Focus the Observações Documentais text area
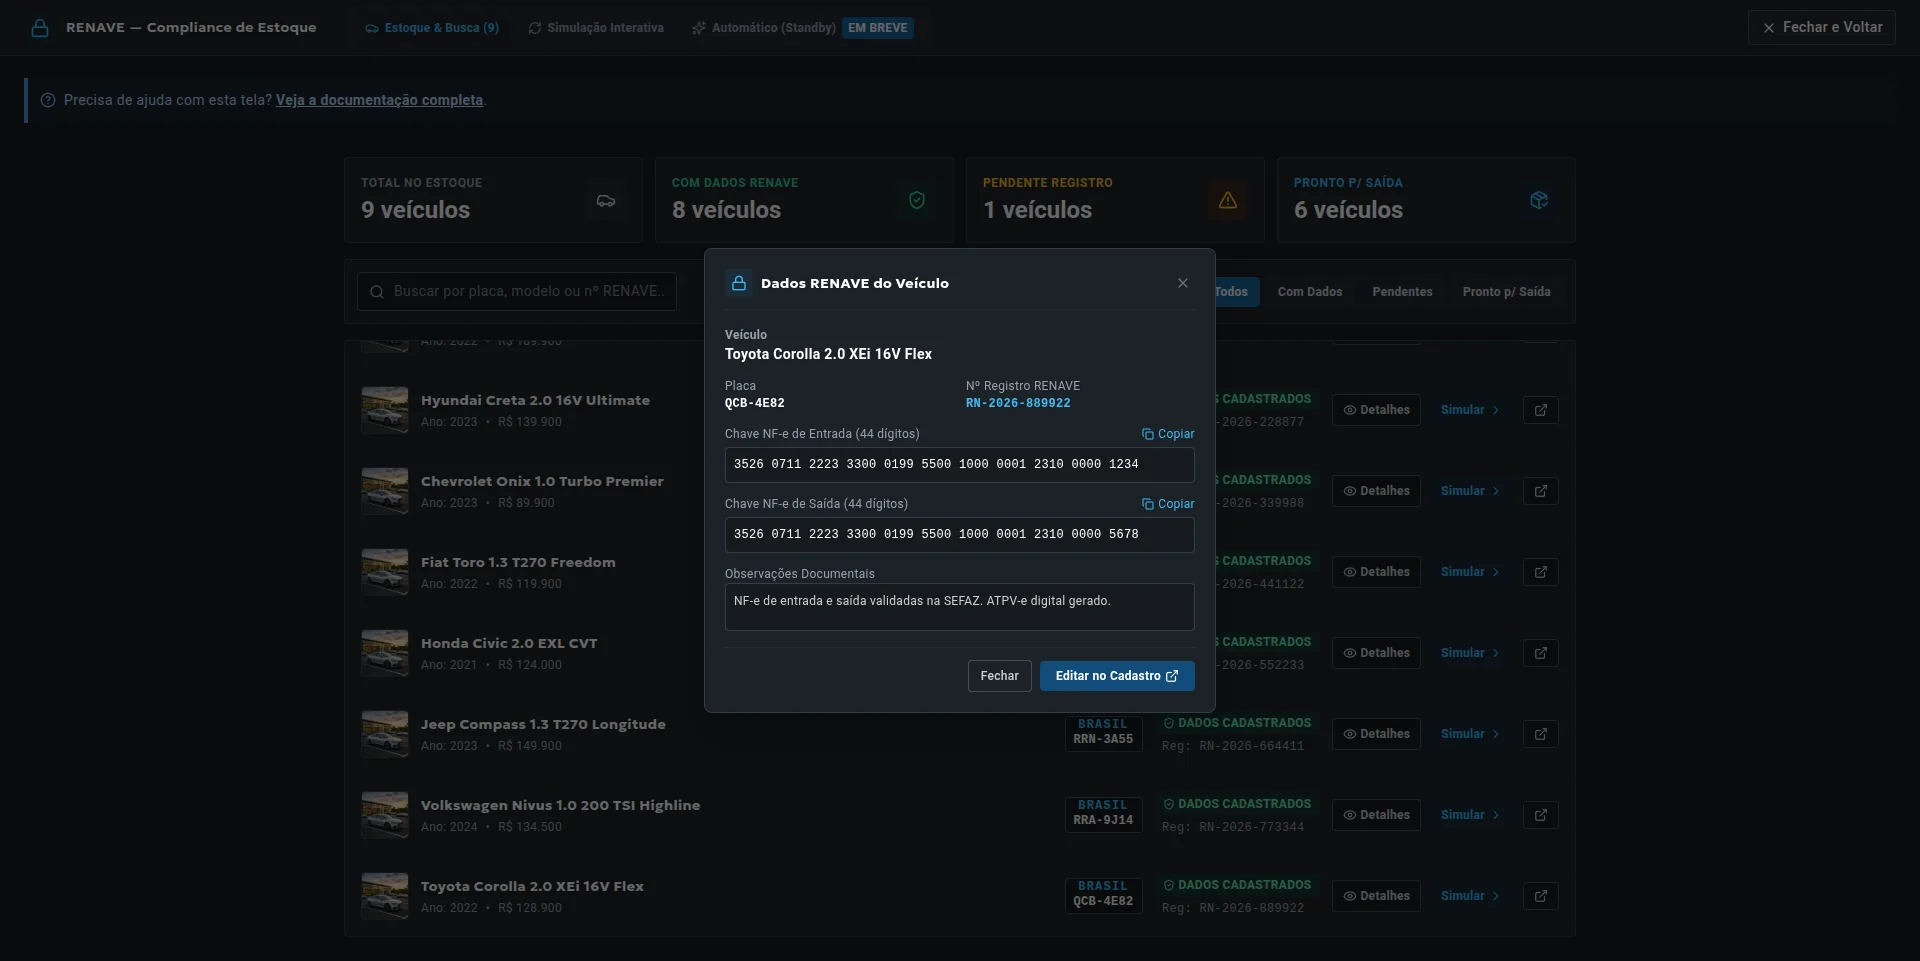 [x=959, y=607]
